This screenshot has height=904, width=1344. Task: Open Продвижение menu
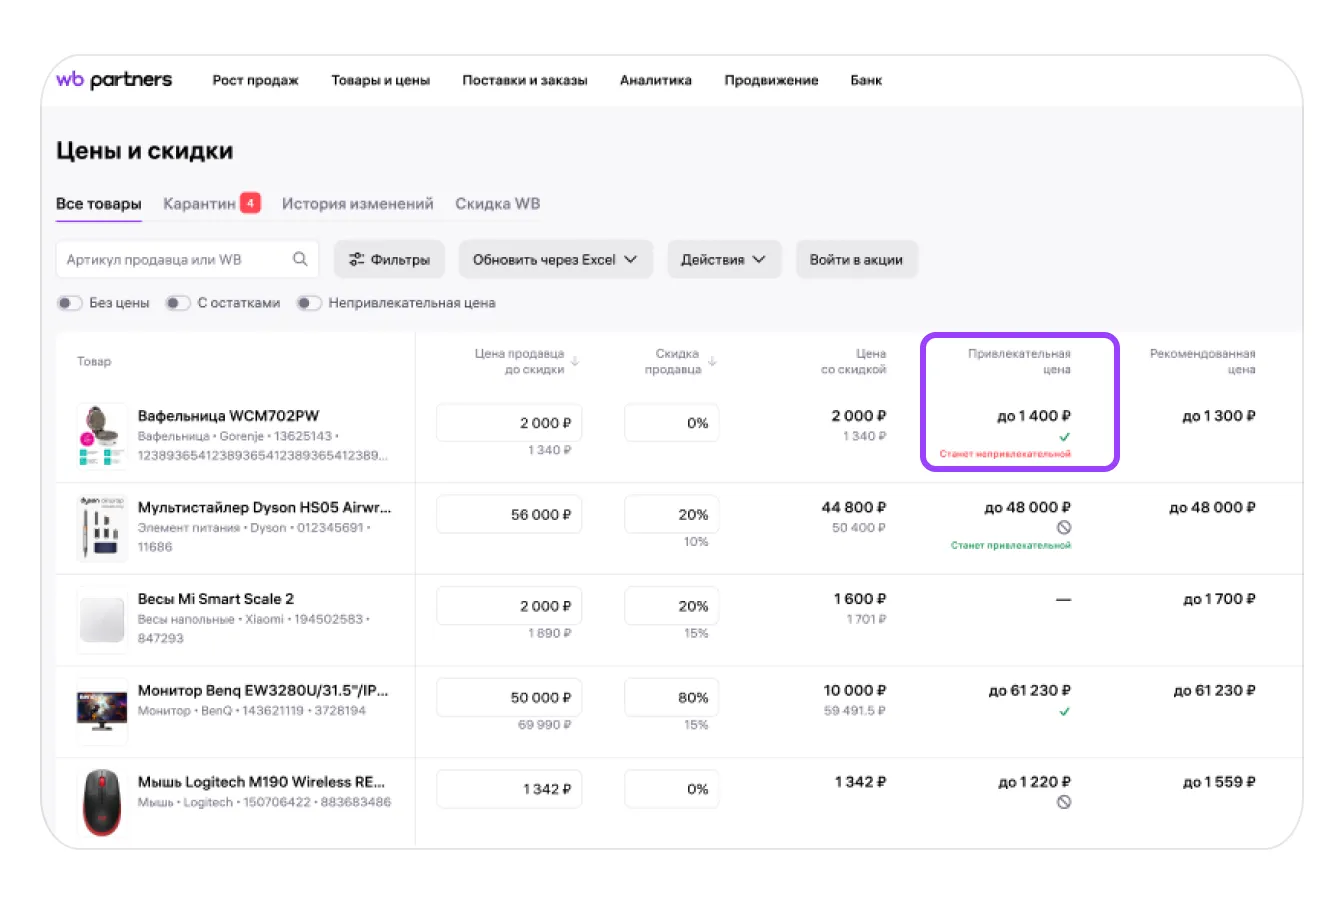pyautogui.click(x=771, y=80)
